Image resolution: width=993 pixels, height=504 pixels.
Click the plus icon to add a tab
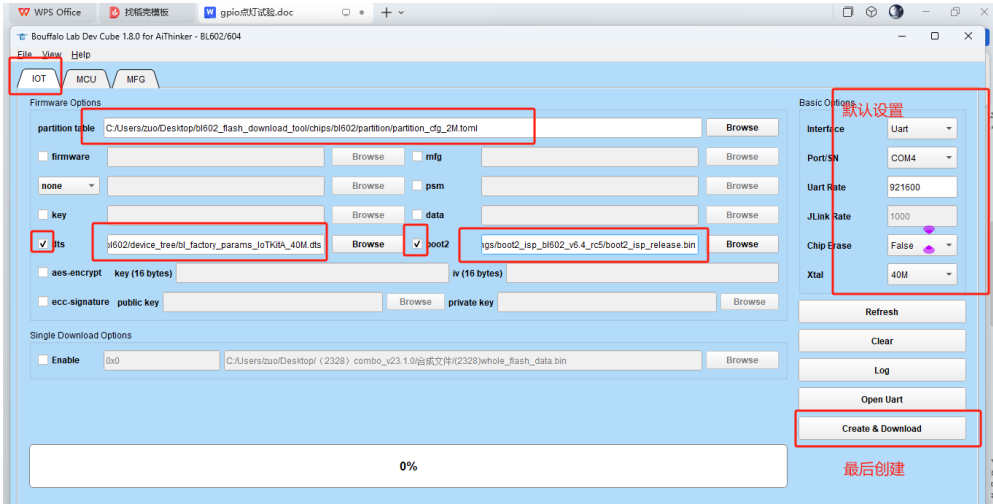click(386, 12)
